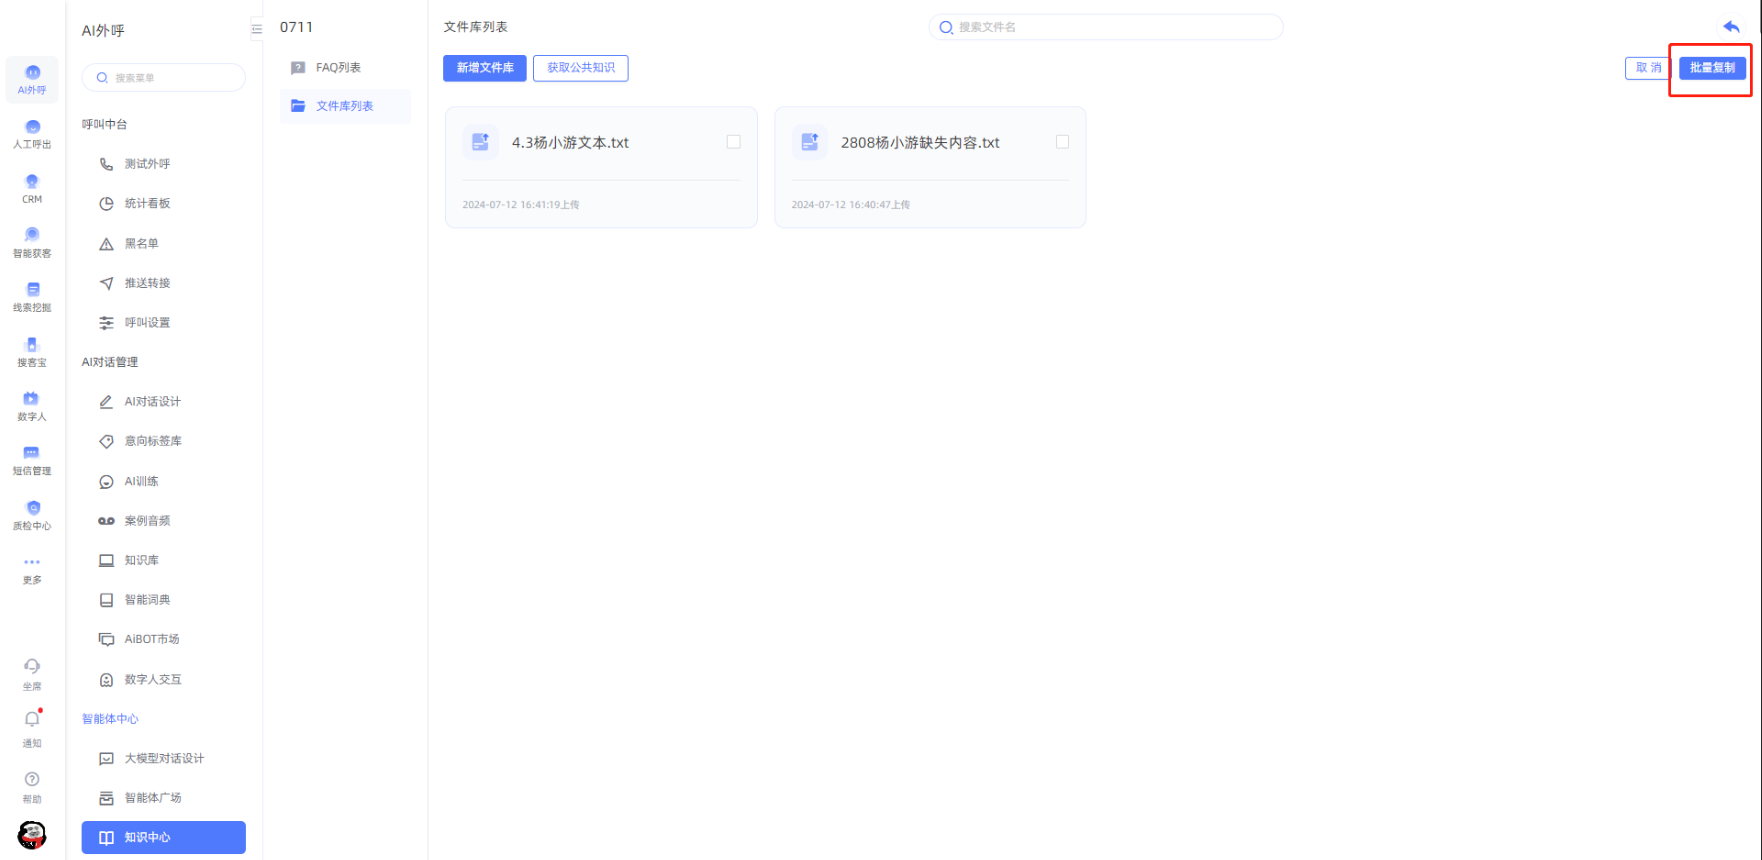The width and height of the screenshot is (1762, 860).
Task: Collapse the AI外呼 menu panel
Action: click(257, 29)
